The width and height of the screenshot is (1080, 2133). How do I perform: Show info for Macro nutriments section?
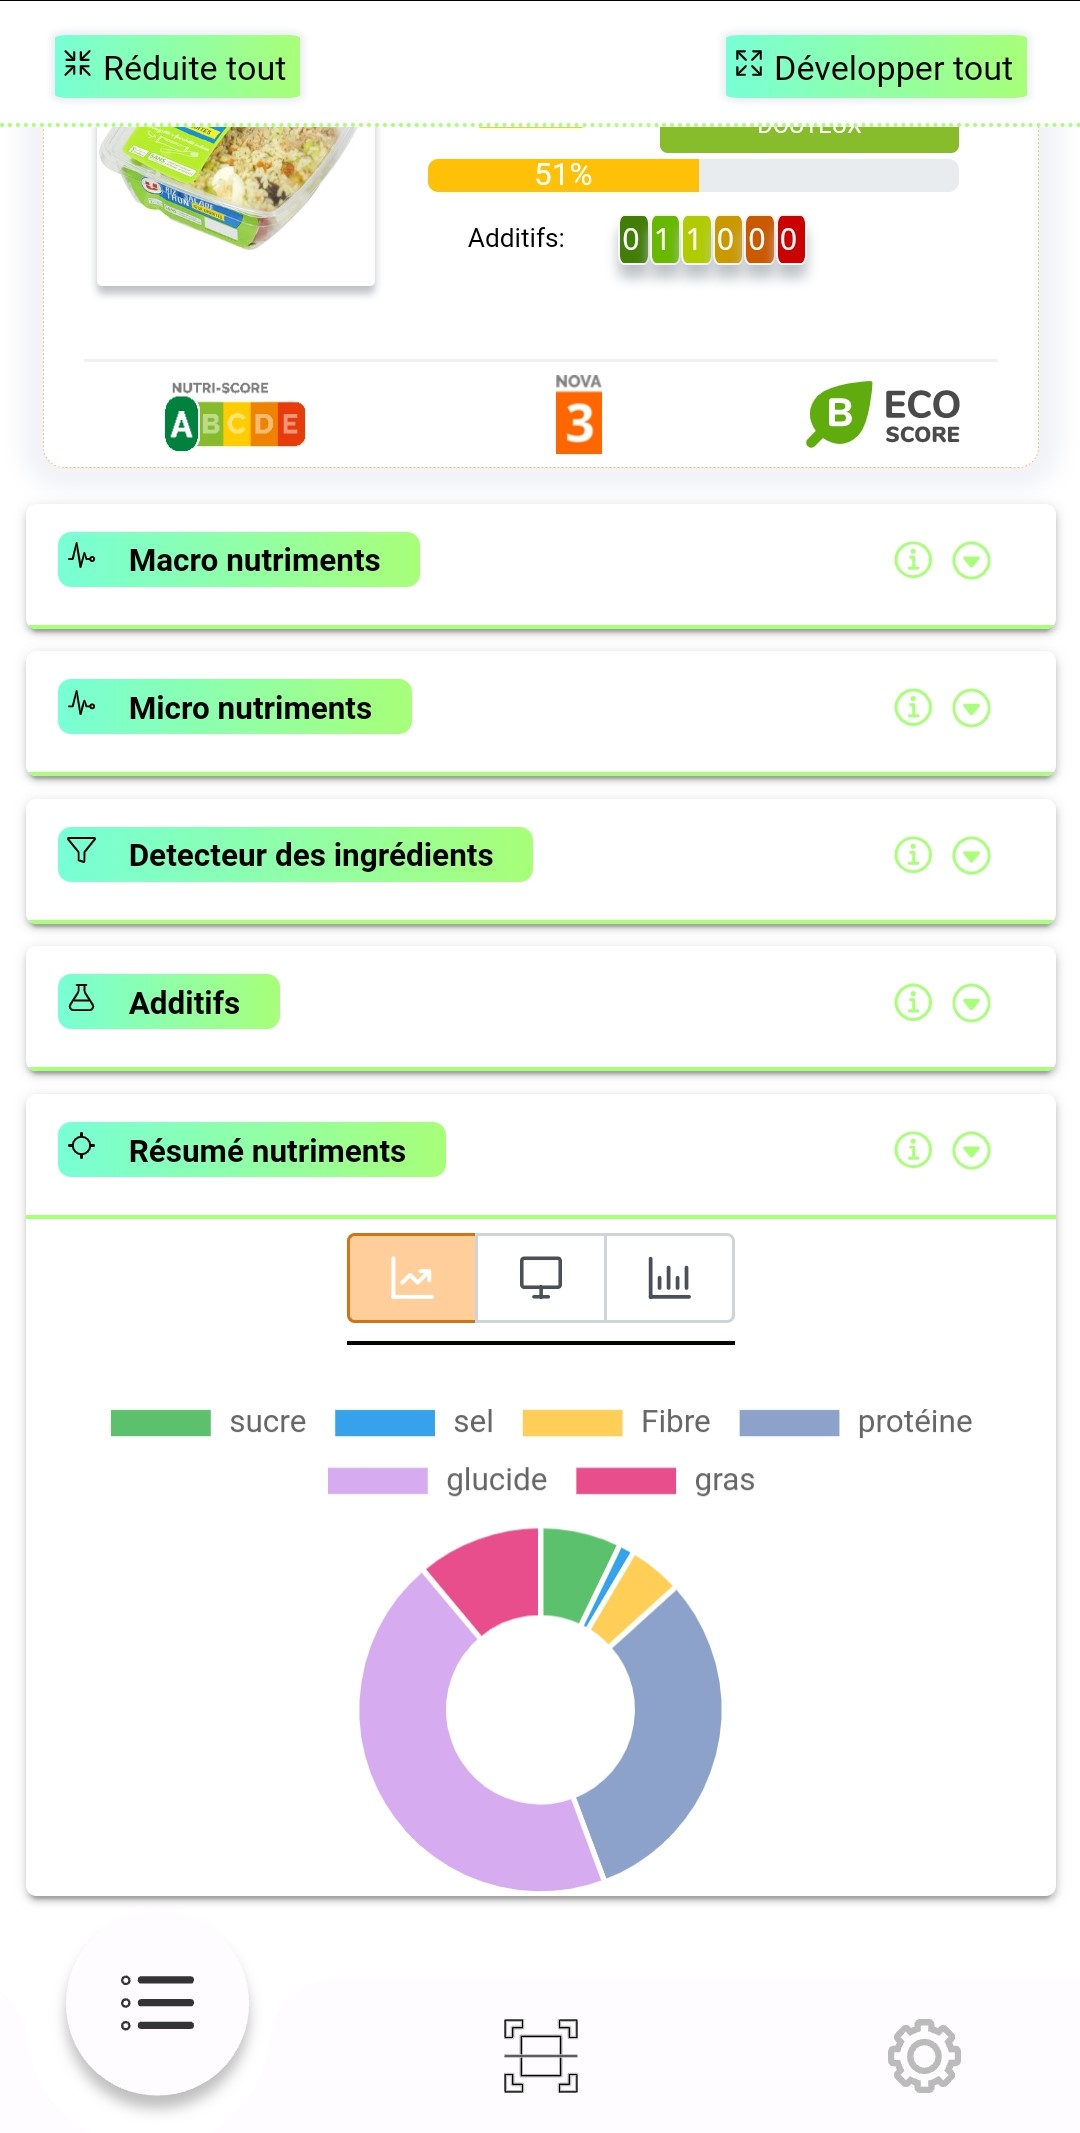tap(912, 560)
